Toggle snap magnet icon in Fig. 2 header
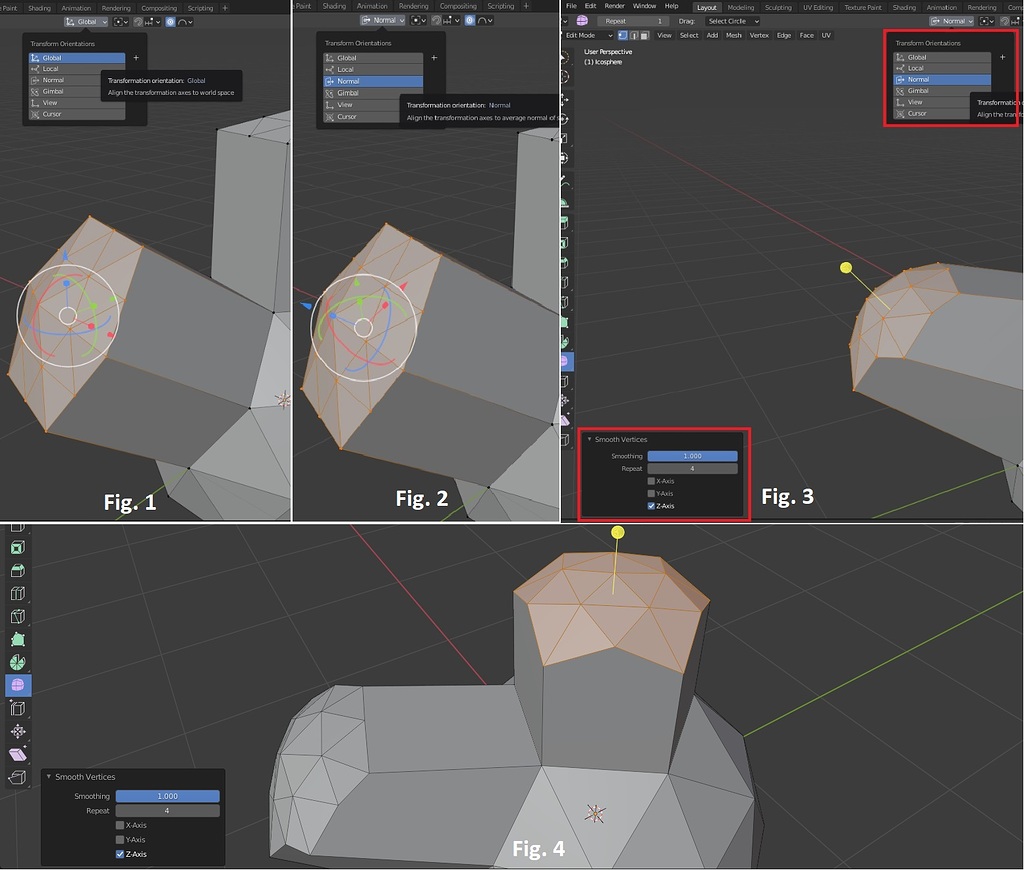Image resolution: width=1024 pixels, height=870 pixels. [436, 21]
